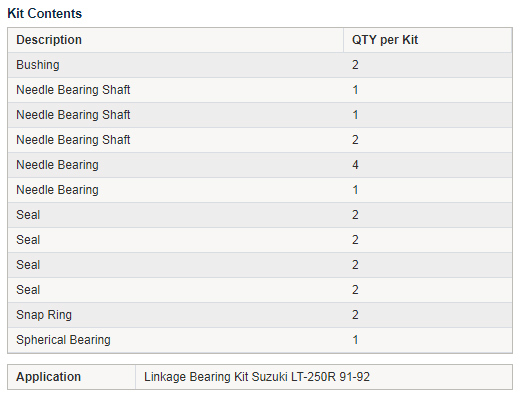Select the second Seal row
Screen dimensions: 522x399
pyautogui.click(x=260, y=240)
